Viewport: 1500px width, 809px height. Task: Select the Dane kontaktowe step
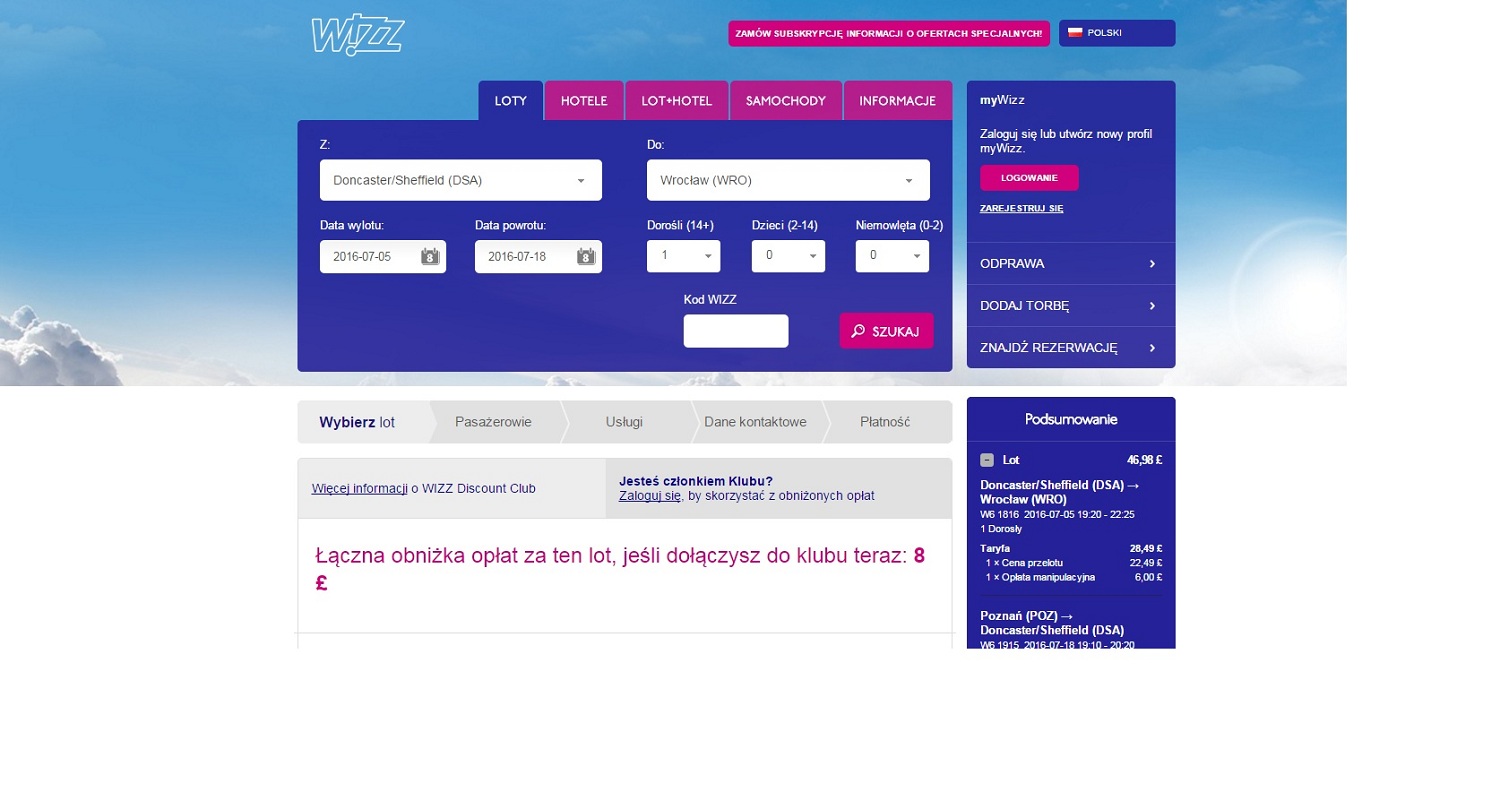click(x=755, y=422)
